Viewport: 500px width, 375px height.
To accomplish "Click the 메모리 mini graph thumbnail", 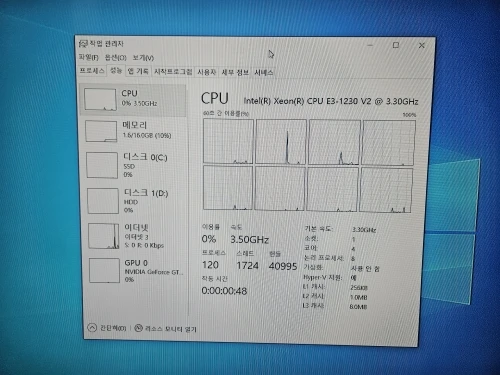I will tap(101, 131).
